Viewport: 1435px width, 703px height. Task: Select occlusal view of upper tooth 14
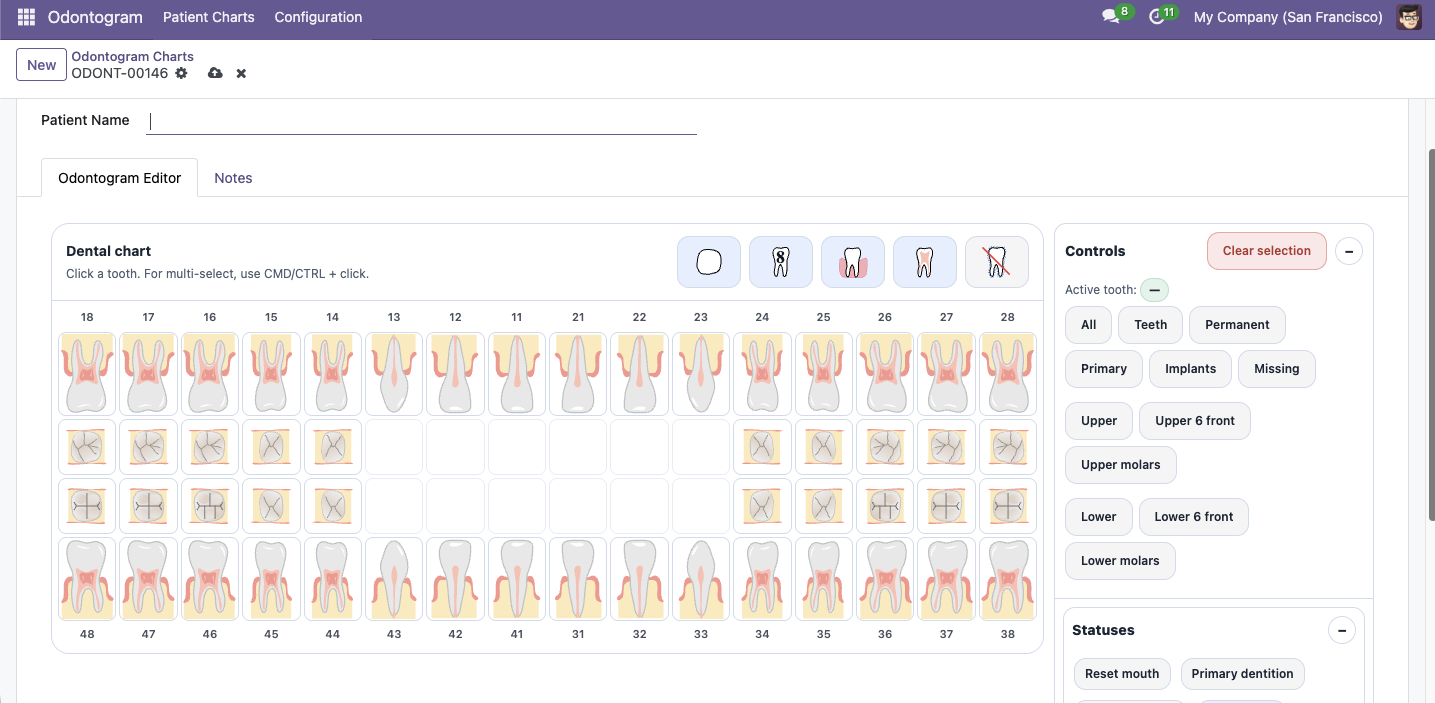coord(333,446)
